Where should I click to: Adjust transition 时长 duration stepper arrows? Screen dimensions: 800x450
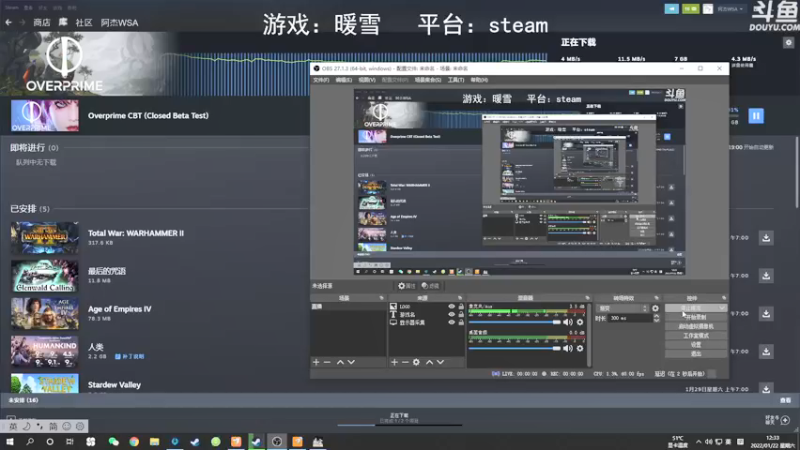click(x=656, y=318)
